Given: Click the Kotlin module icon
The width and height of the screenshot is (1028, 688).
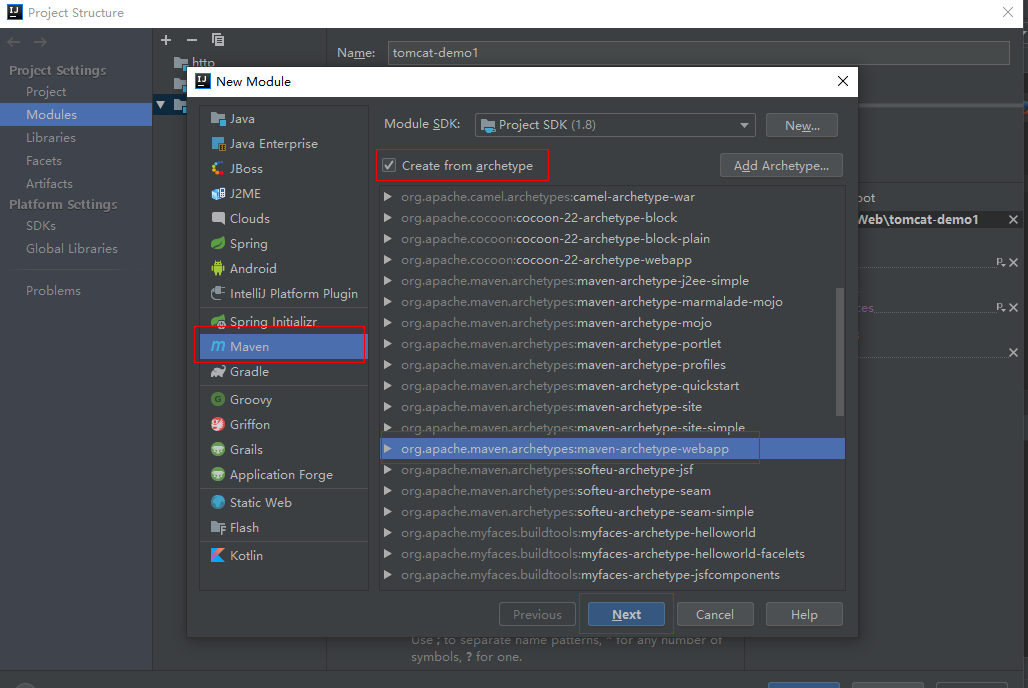Looking at the screenshot, I should [218, 556].
